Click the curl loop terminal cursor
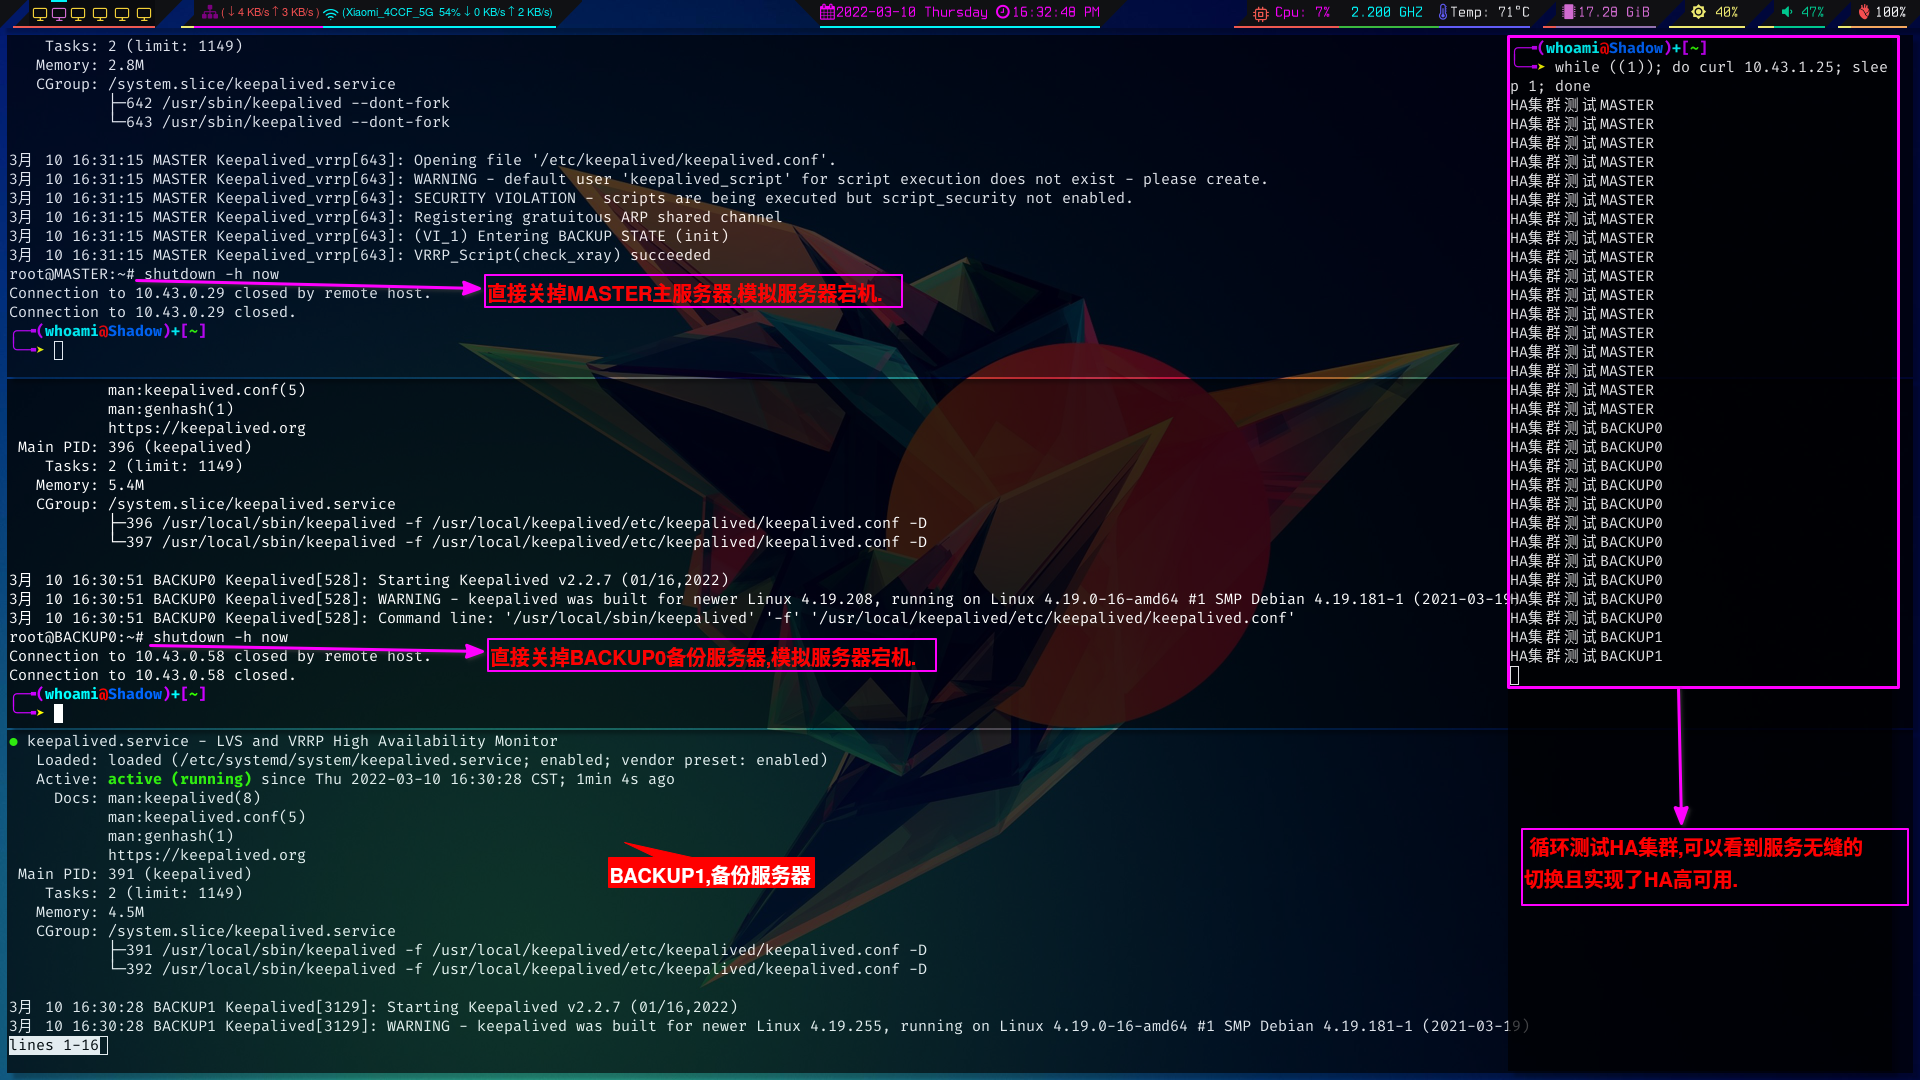1920x1080 pixels. [1515, 676]
